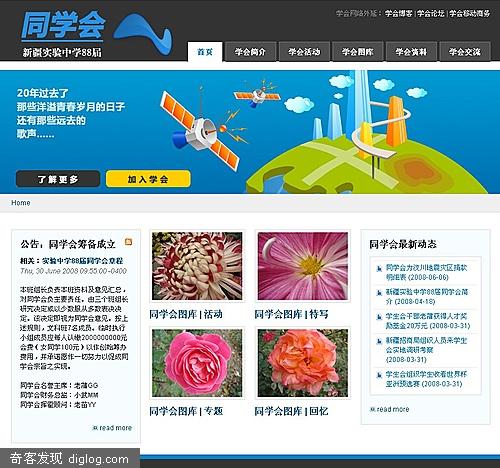Click the 同学会财务总监 line
Screen dimensions: 500x468
59,395
